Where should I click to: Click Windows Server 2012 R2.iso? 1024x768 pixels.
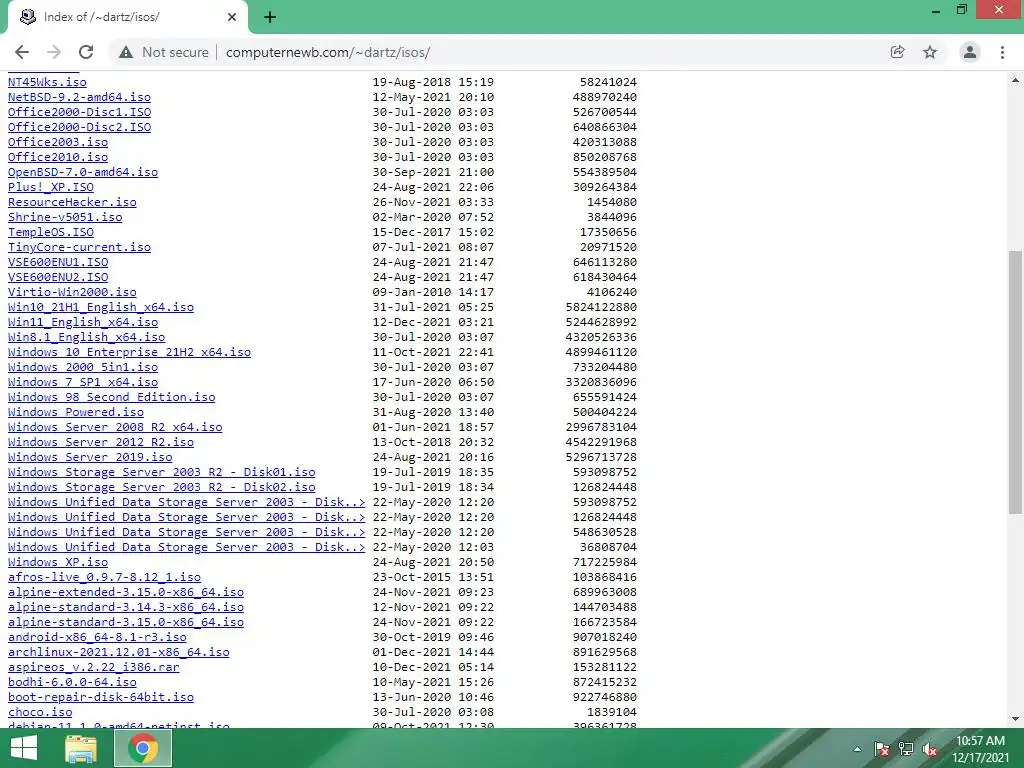[101, 442]
